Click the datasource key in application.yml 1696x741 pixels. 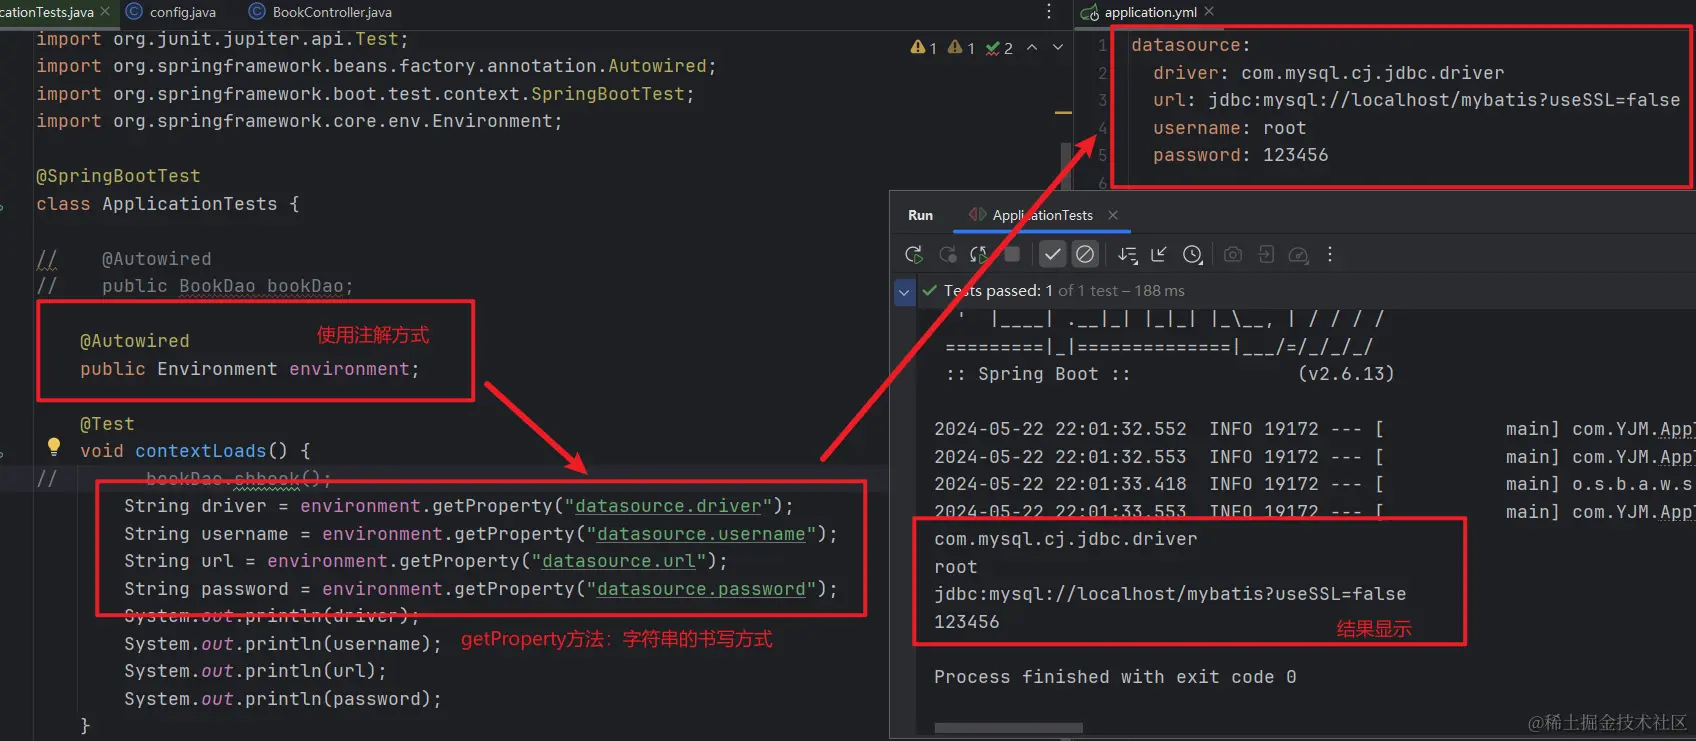point(1185,45)
